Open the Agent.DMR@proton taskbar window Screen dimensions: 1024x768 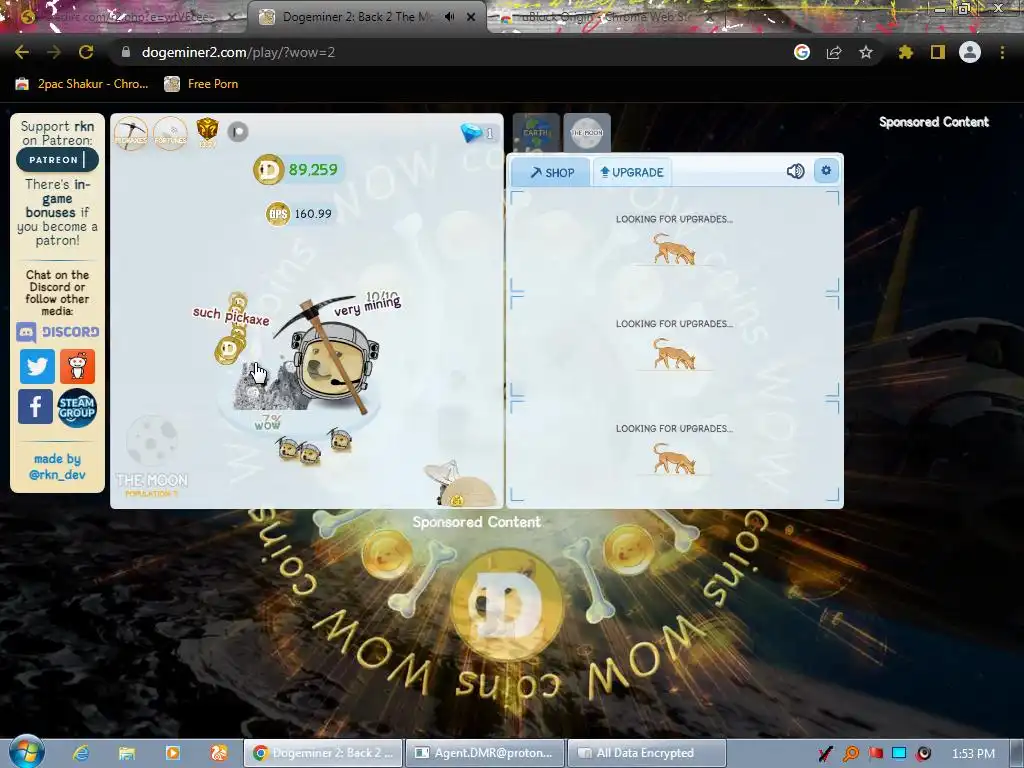[x=485, y=753]
